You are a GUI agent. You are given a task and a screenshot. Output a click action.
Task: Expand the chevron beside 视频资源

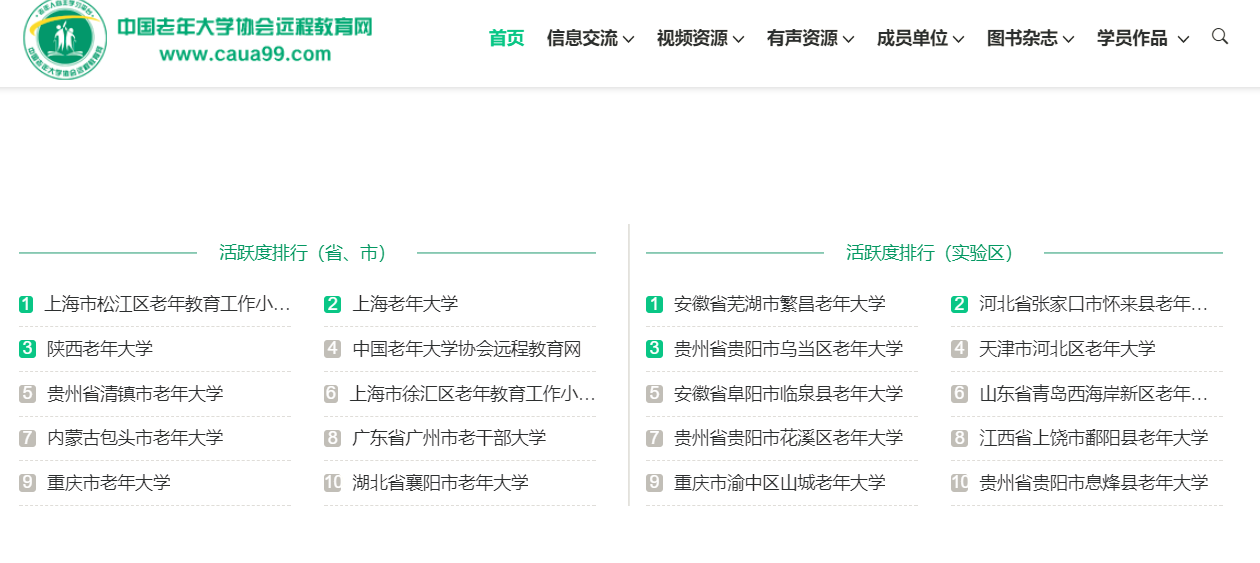[x=738, y=40]
